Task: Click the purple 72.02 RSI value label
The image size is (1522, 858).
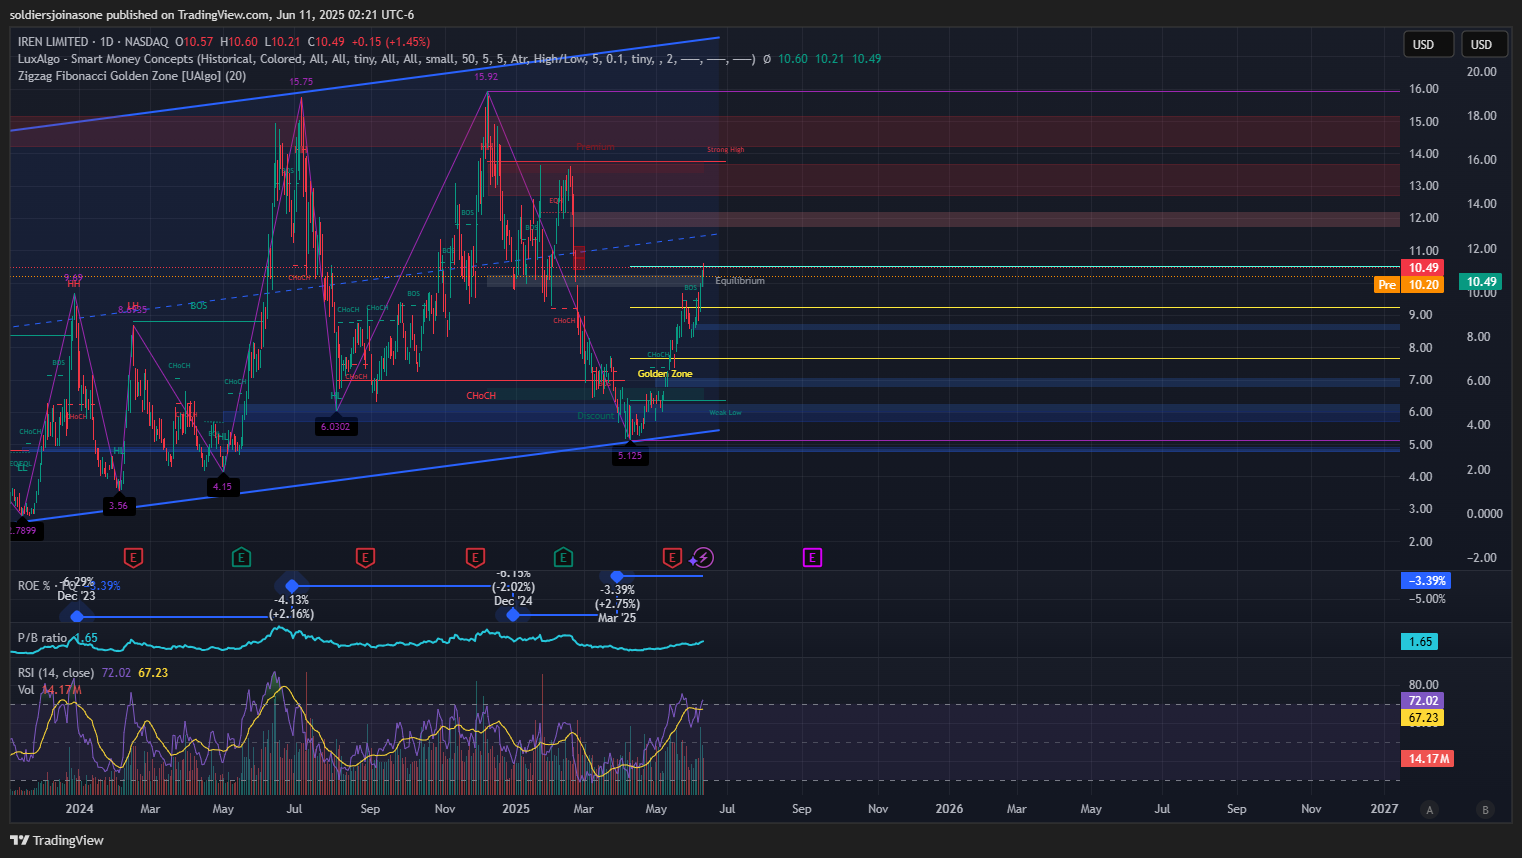Action: coord(1424,700)
